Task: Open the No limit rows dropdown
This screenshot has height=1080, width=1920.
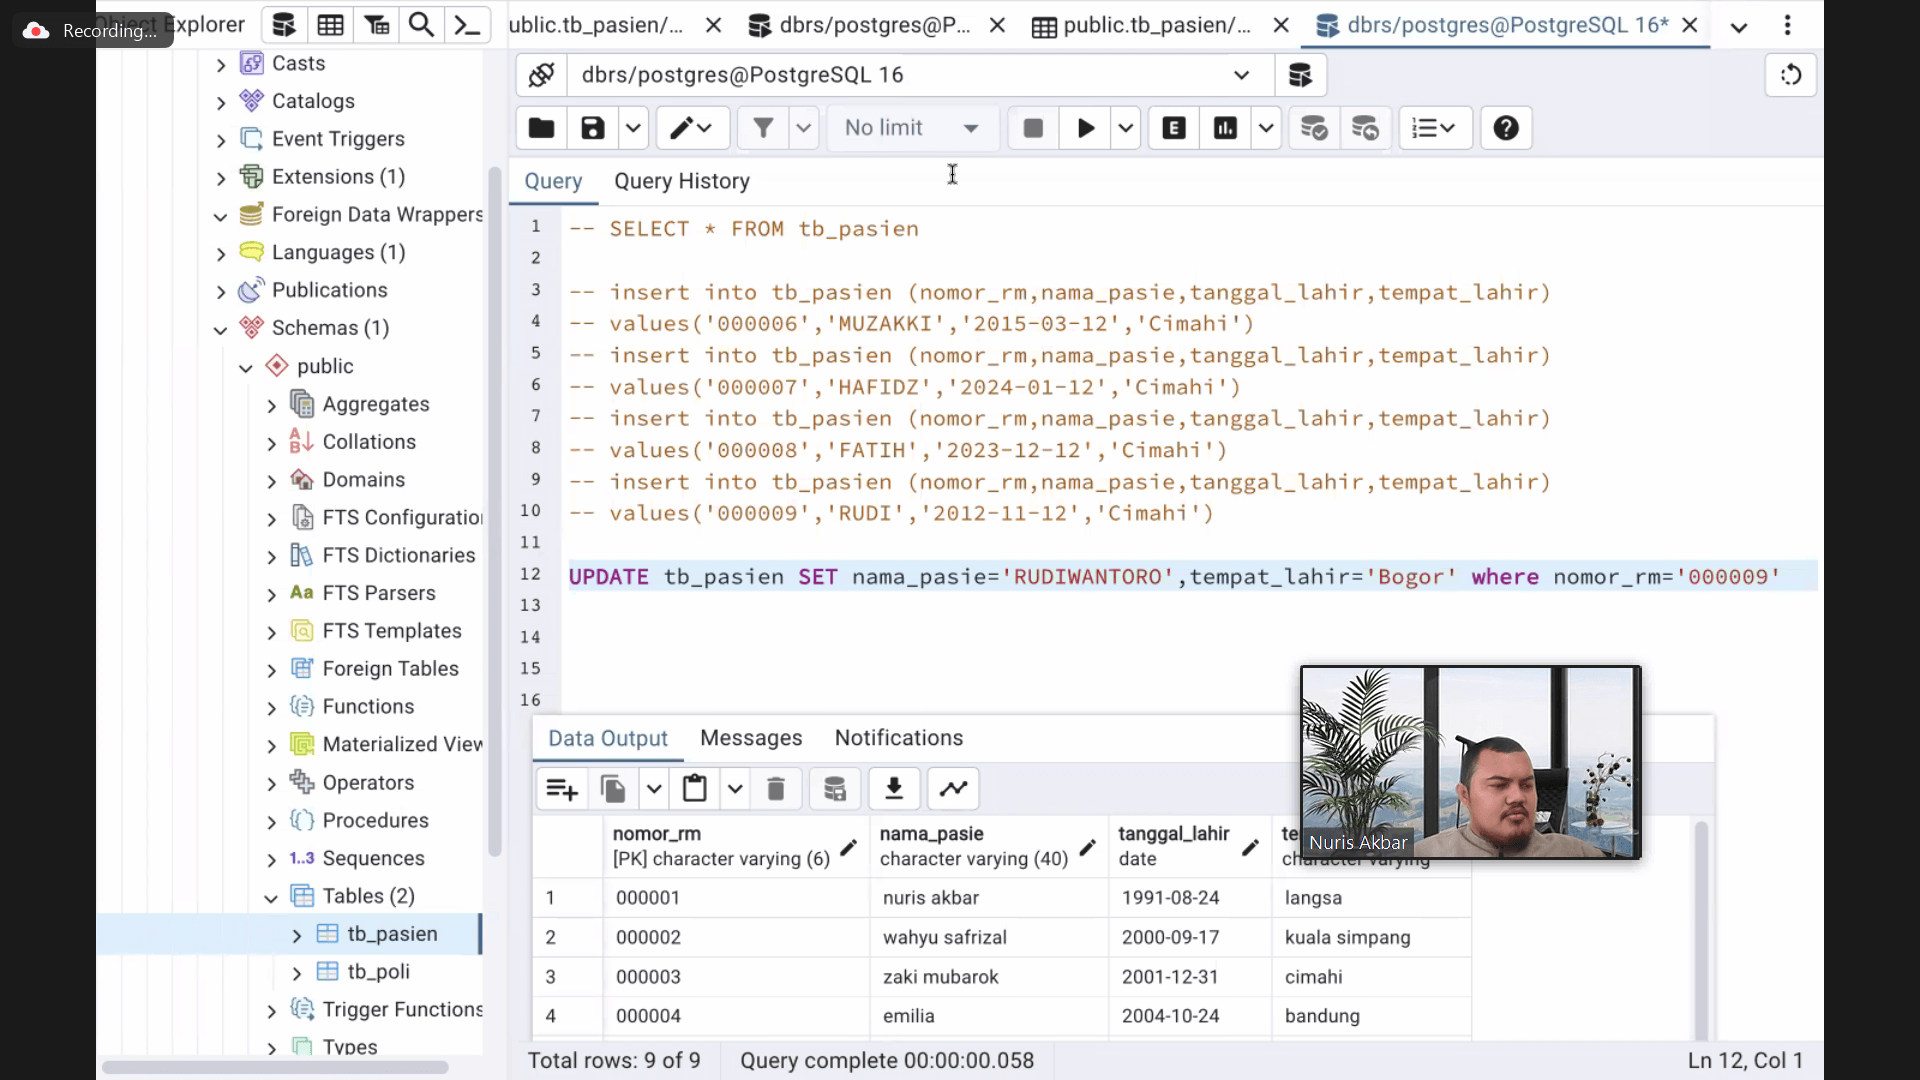Action: click(x=911, y=128)
